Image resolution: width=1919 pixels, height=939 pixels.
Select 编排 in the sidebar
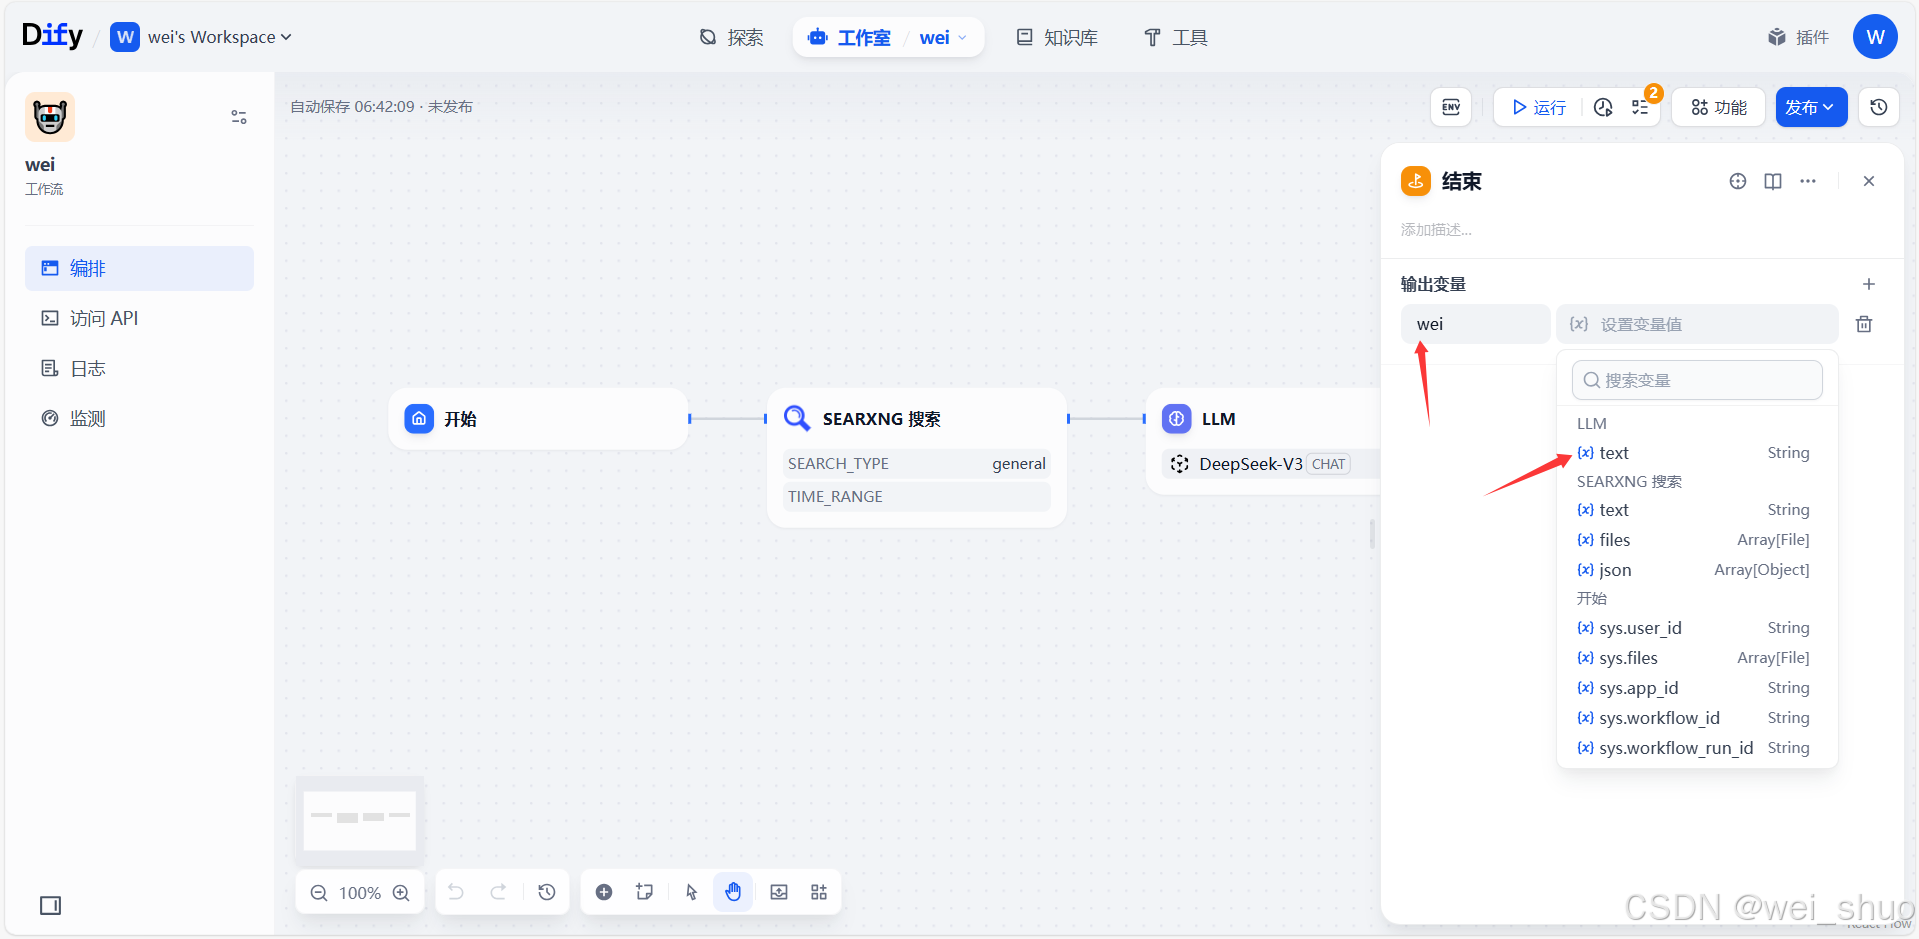pyautogui.click(x=139, y=268)
